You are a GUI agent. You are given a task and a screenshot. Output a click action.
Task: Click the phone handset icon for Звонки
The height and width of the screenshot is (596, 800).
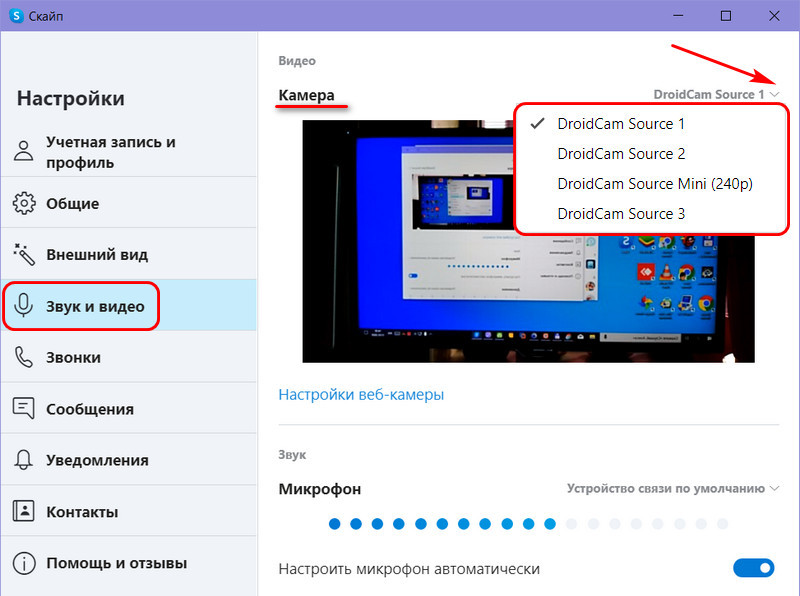23,357
